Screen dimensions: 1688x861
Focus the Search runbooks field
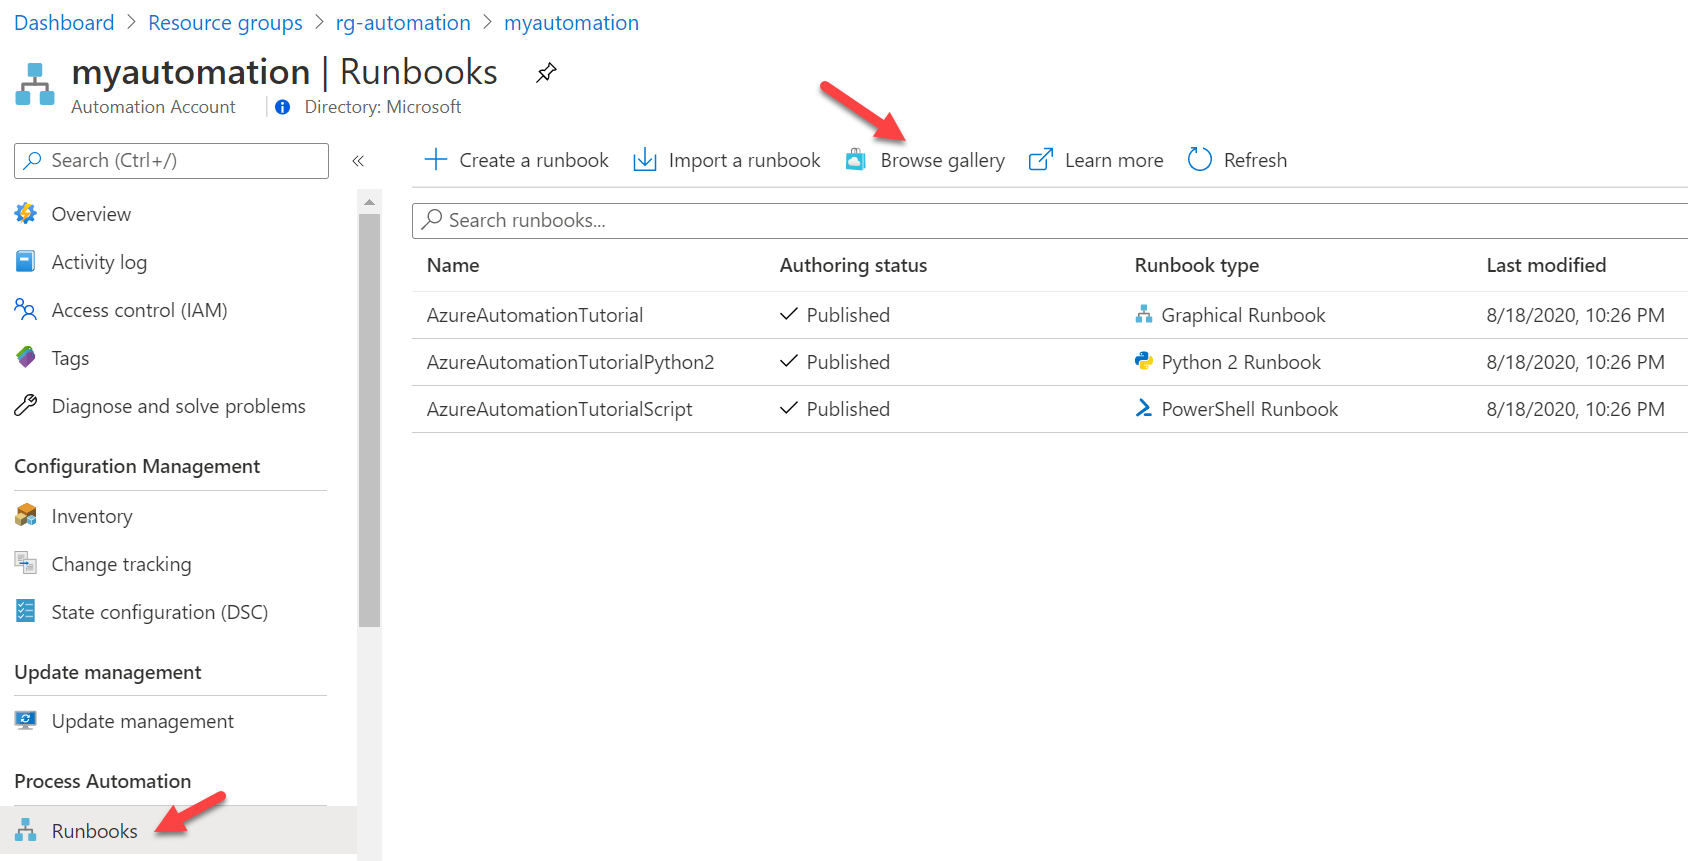tap(1050, 221)
